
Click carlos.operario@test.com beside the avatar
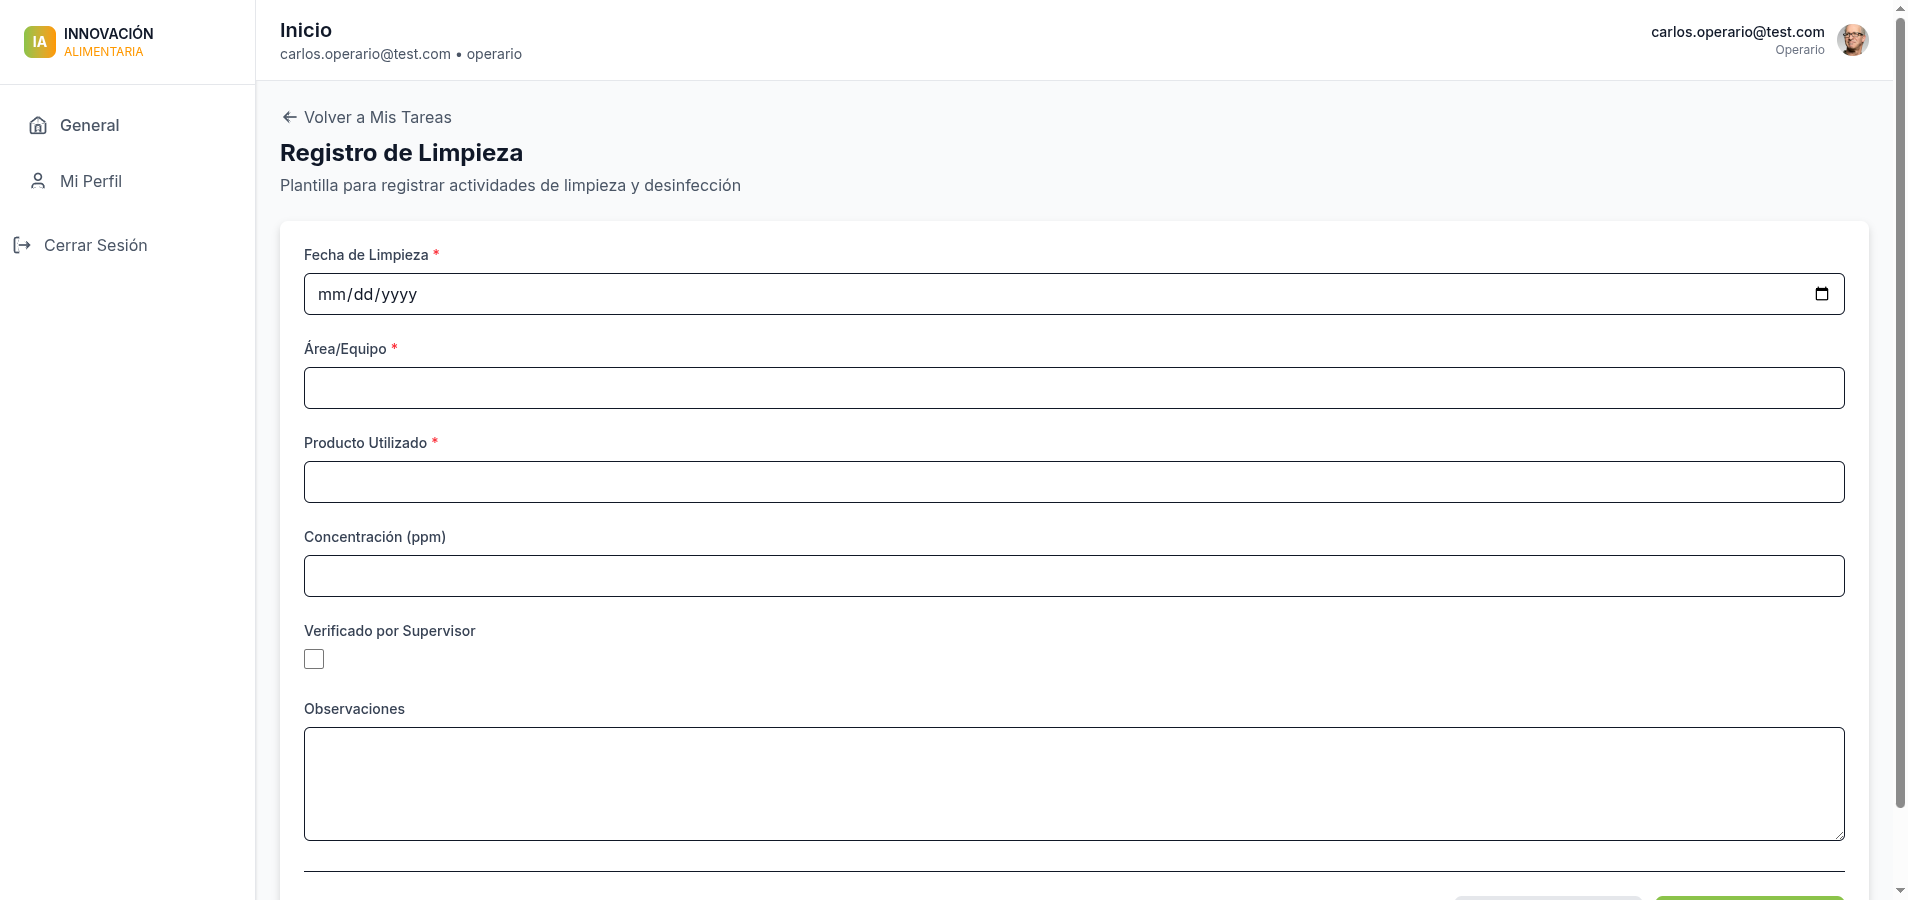click(x=1737, y=32)
